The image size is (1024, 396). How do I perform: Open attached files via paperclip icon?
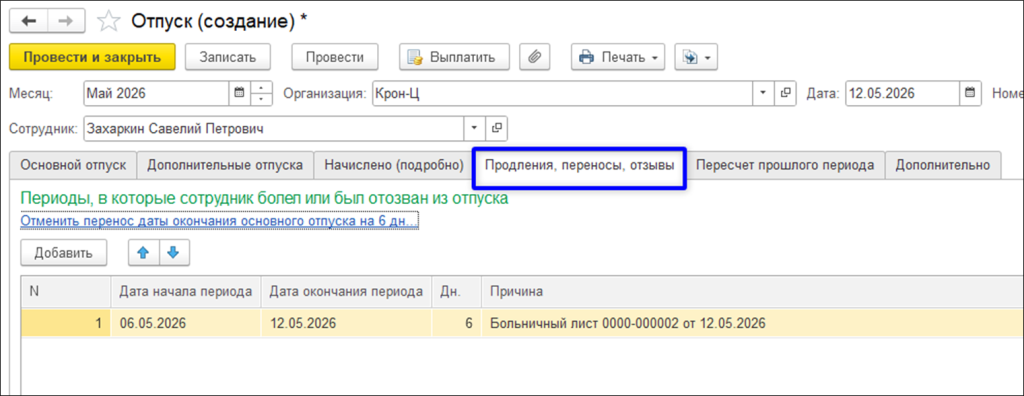pos(535,57)
